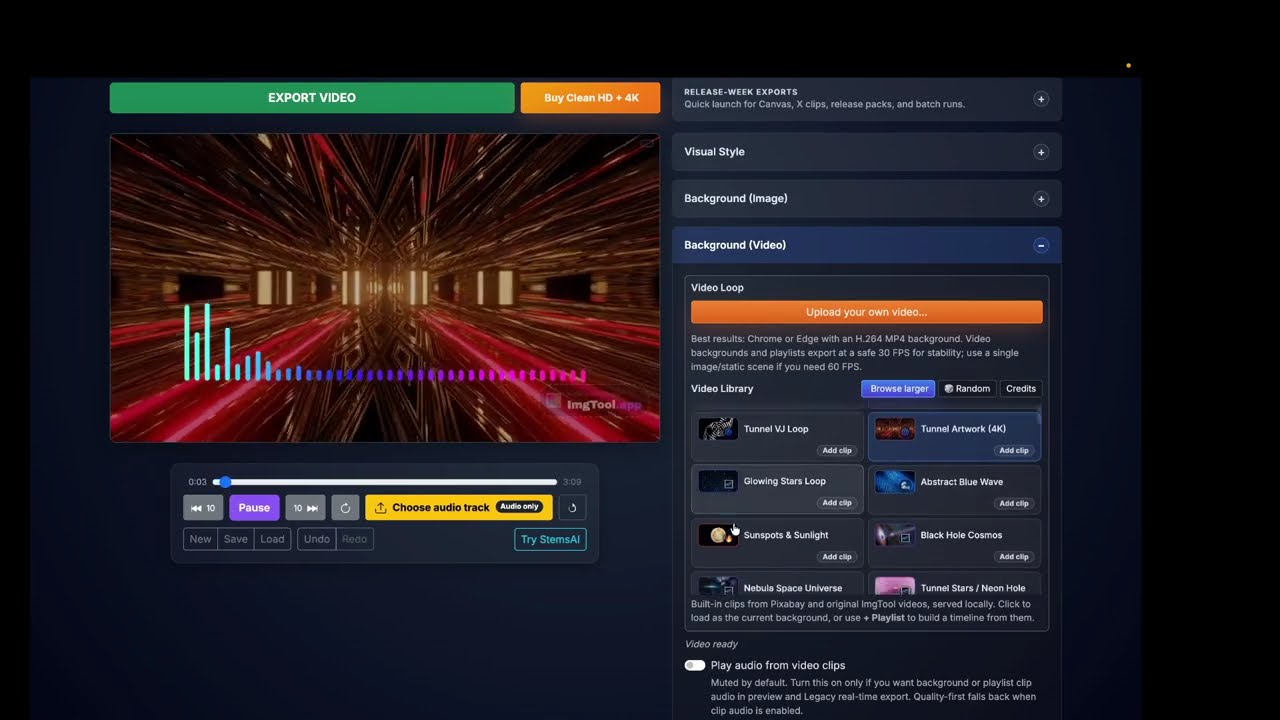Click the reset icon right of Choose audio track
The image size is (1280, 720).
(x=572, y=508)
